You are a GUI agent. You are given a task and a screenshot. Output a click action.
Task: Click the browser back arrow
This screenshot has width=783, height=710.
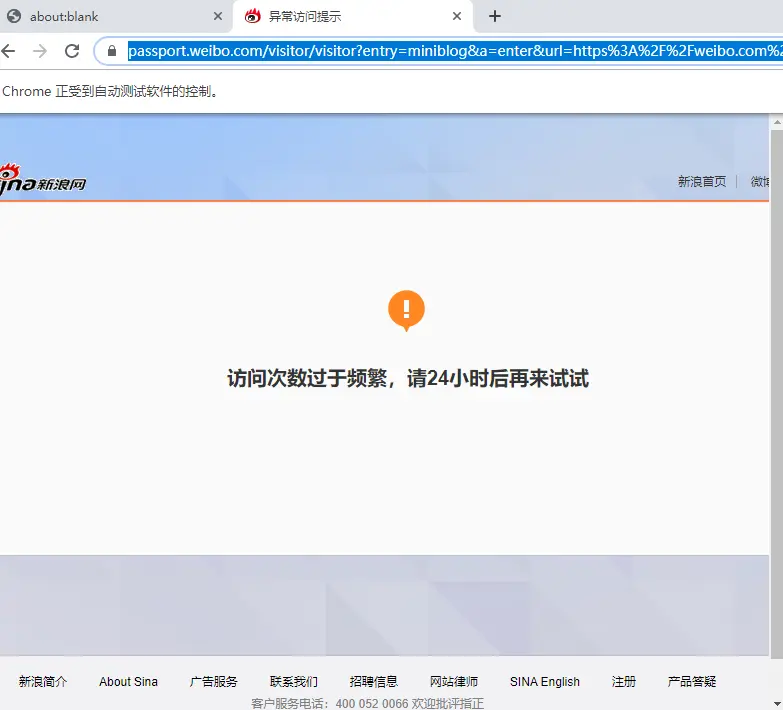click(8, 50)
